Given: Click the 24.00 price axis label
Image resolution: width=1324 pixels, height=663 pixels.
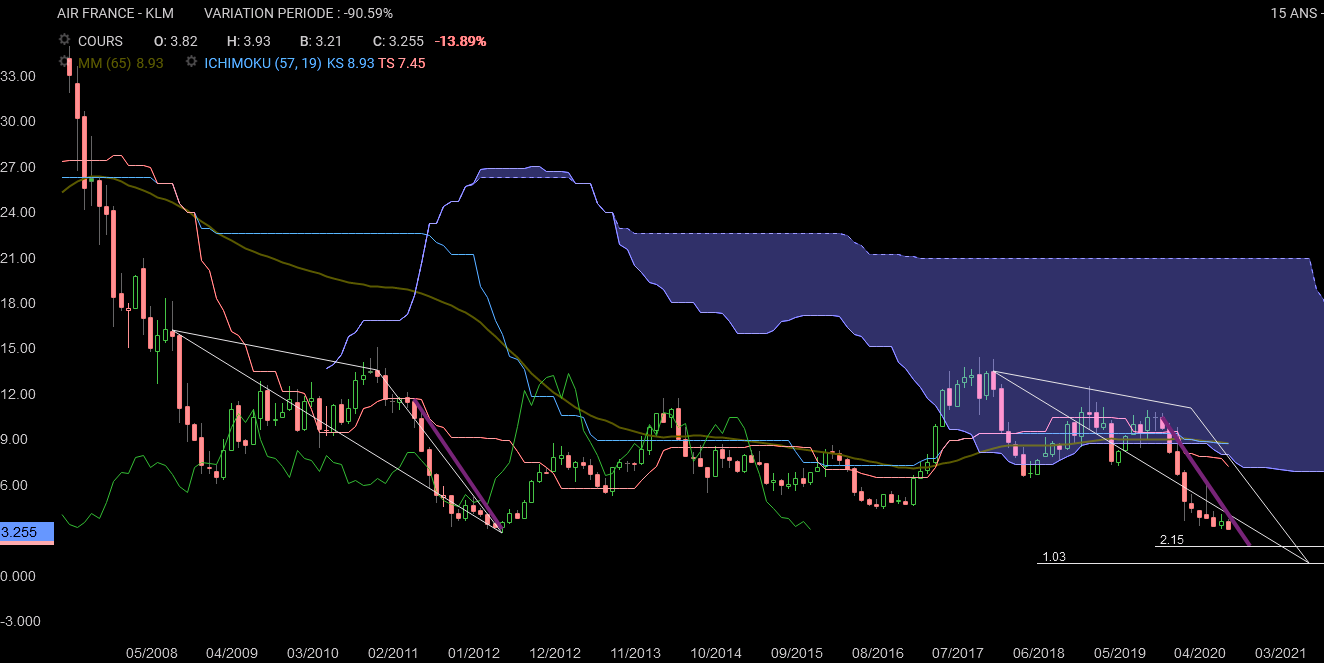Looking at the screenshot, I should [x=20, y=212].
